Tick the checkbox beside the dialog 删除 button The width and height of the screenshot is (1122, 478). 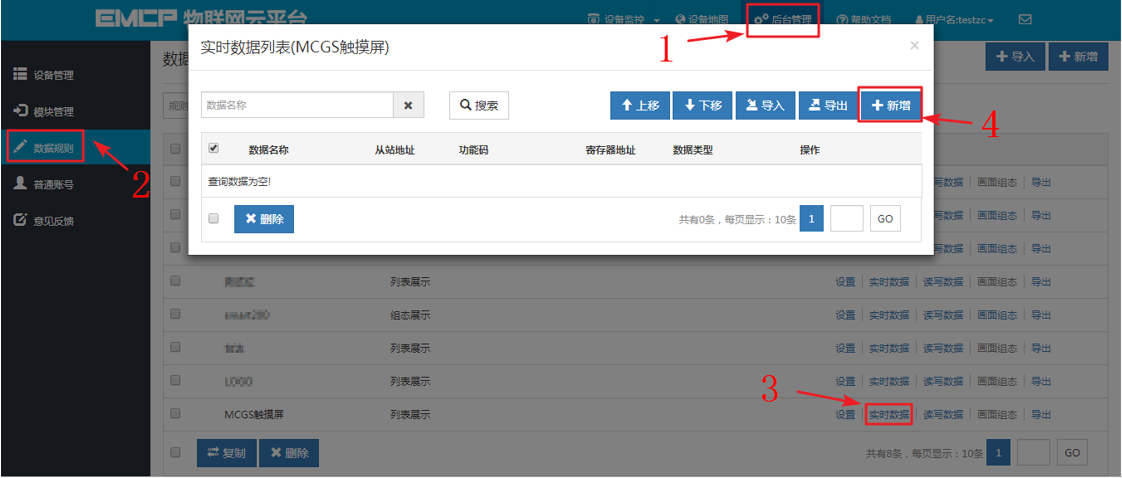213,218
